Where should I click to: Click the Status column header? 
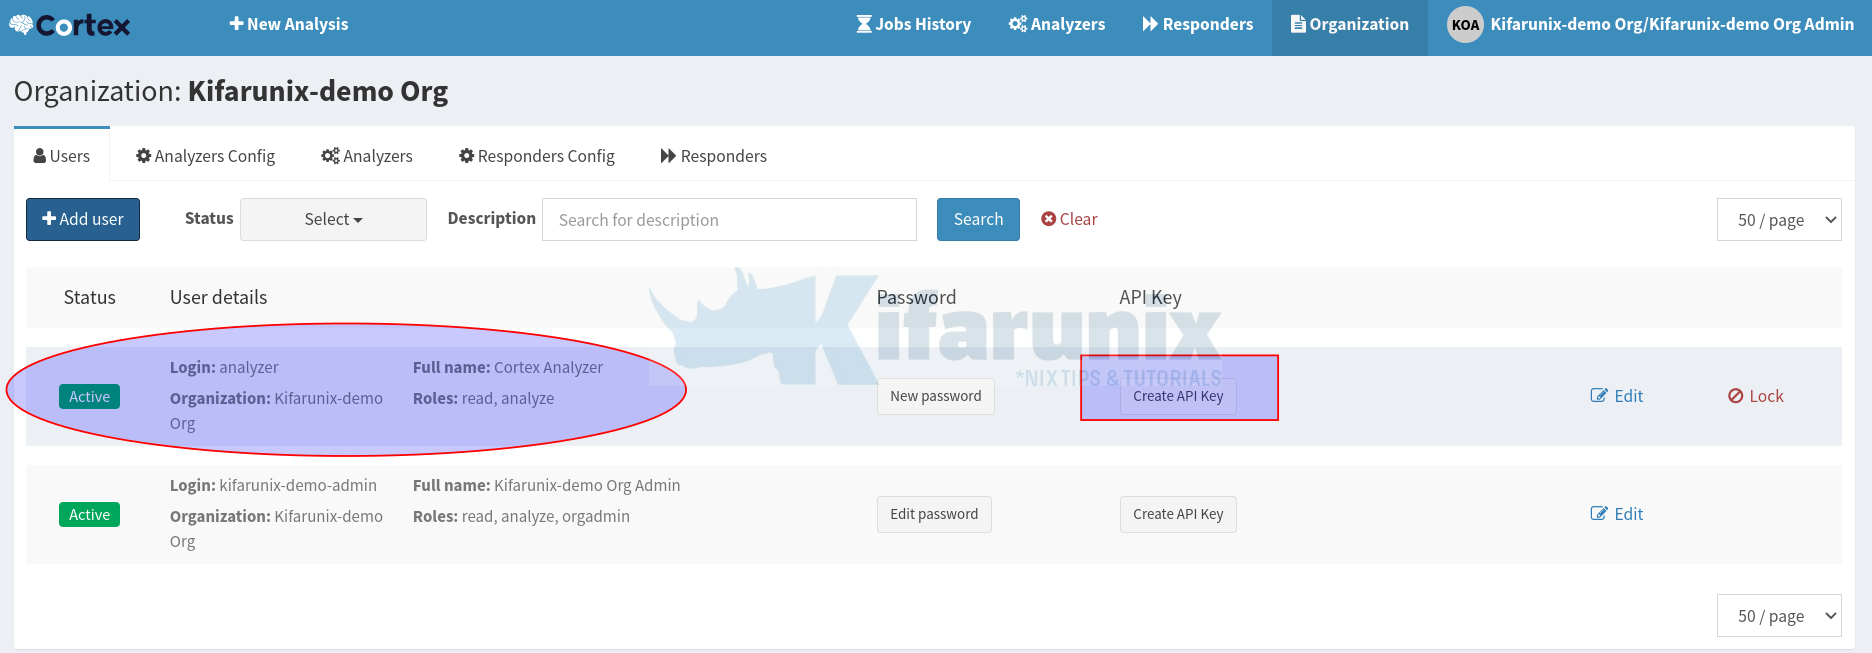click(90, 297)
